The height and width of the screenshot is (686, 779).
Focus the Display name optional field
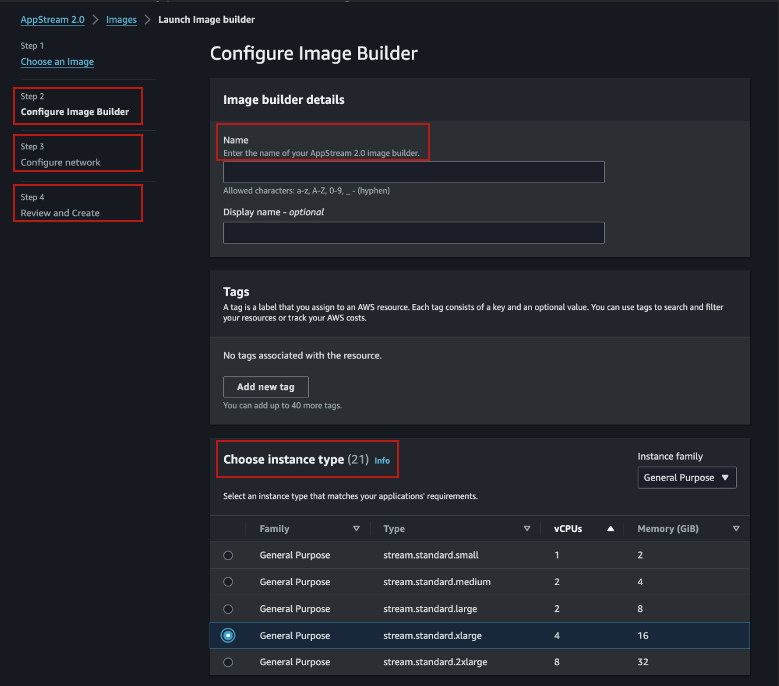click(x=413, y=233)
